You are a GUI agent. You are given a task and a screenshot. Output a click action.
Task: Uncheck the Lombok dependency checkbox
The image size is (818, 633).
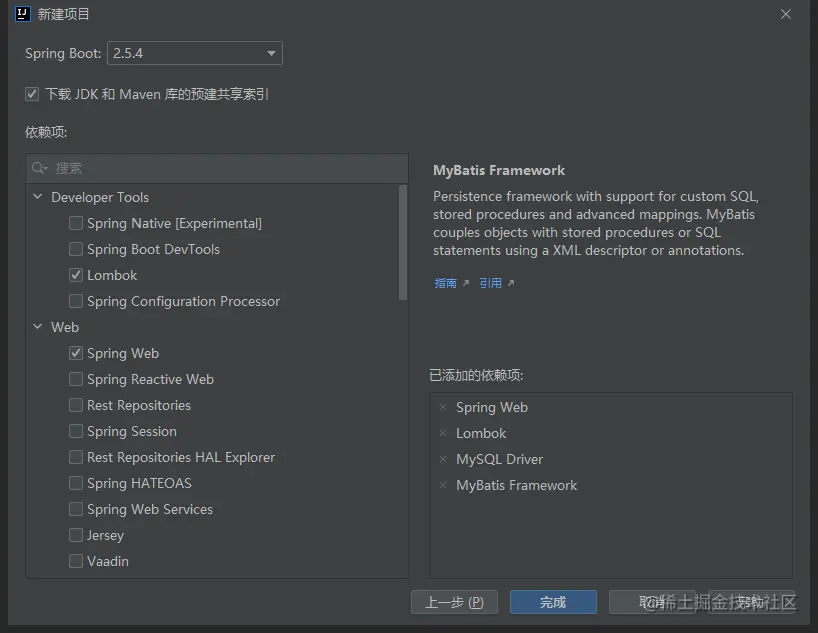point(76,275)
